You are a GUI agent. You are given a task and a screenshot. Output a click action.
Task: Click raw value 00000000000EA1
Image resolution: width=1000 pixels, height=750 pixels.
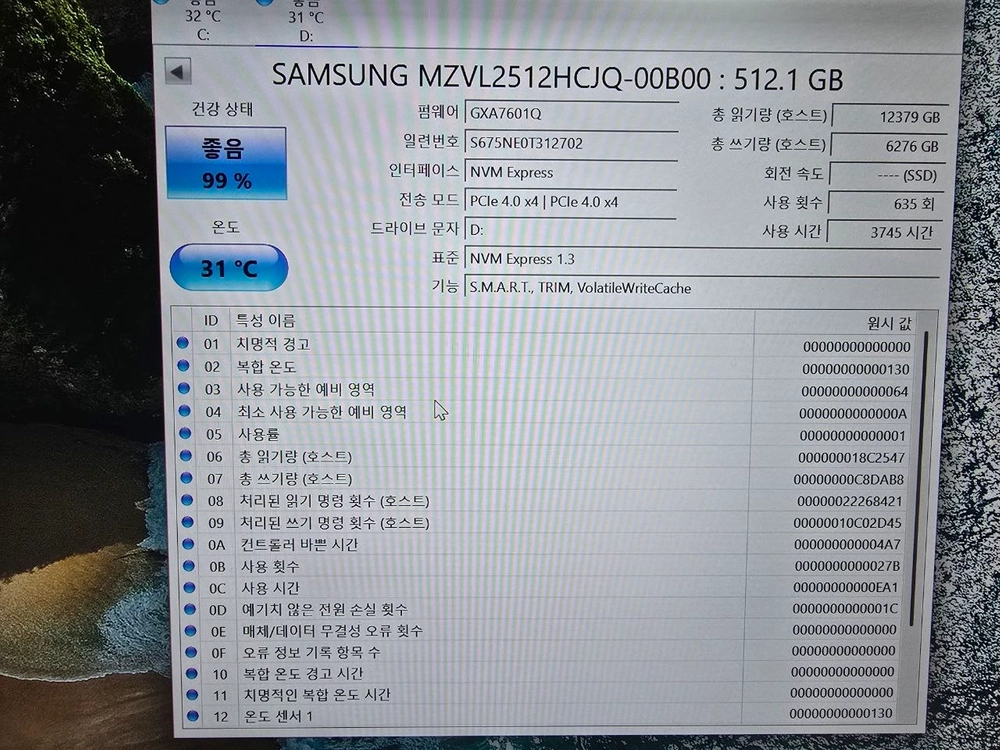[x=846, y=587]
